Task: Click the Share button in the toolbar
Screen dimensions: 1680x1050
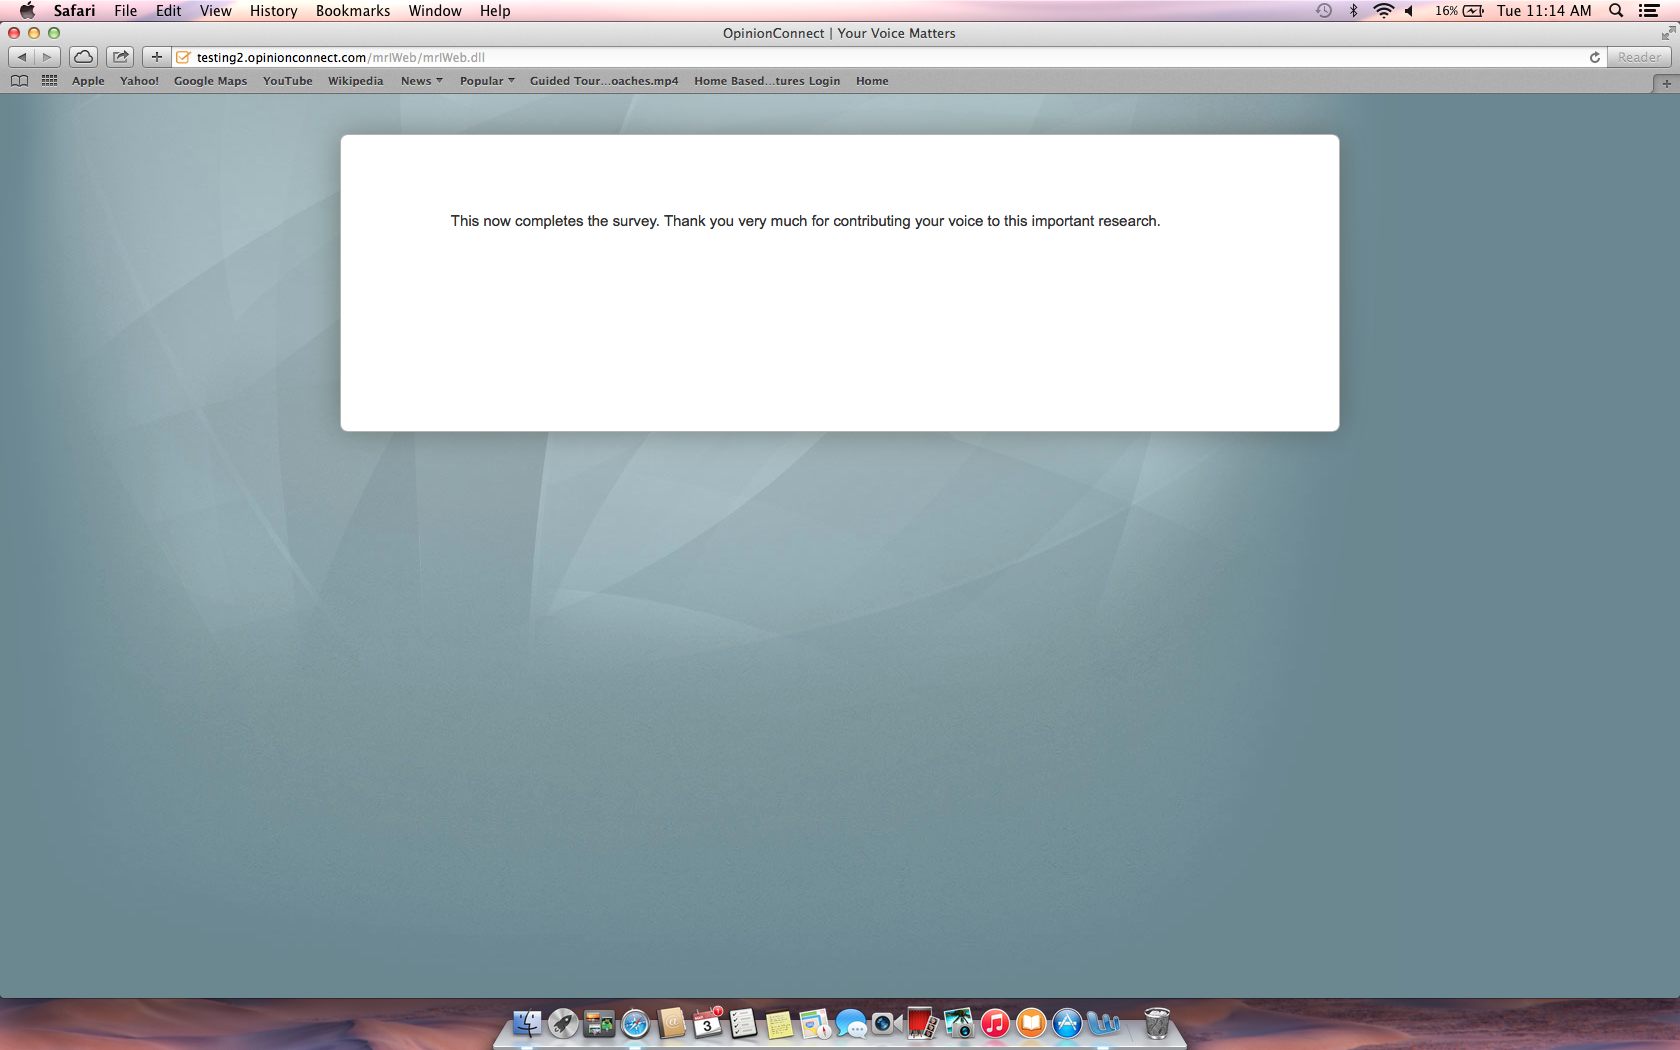Action: (120, 57)
